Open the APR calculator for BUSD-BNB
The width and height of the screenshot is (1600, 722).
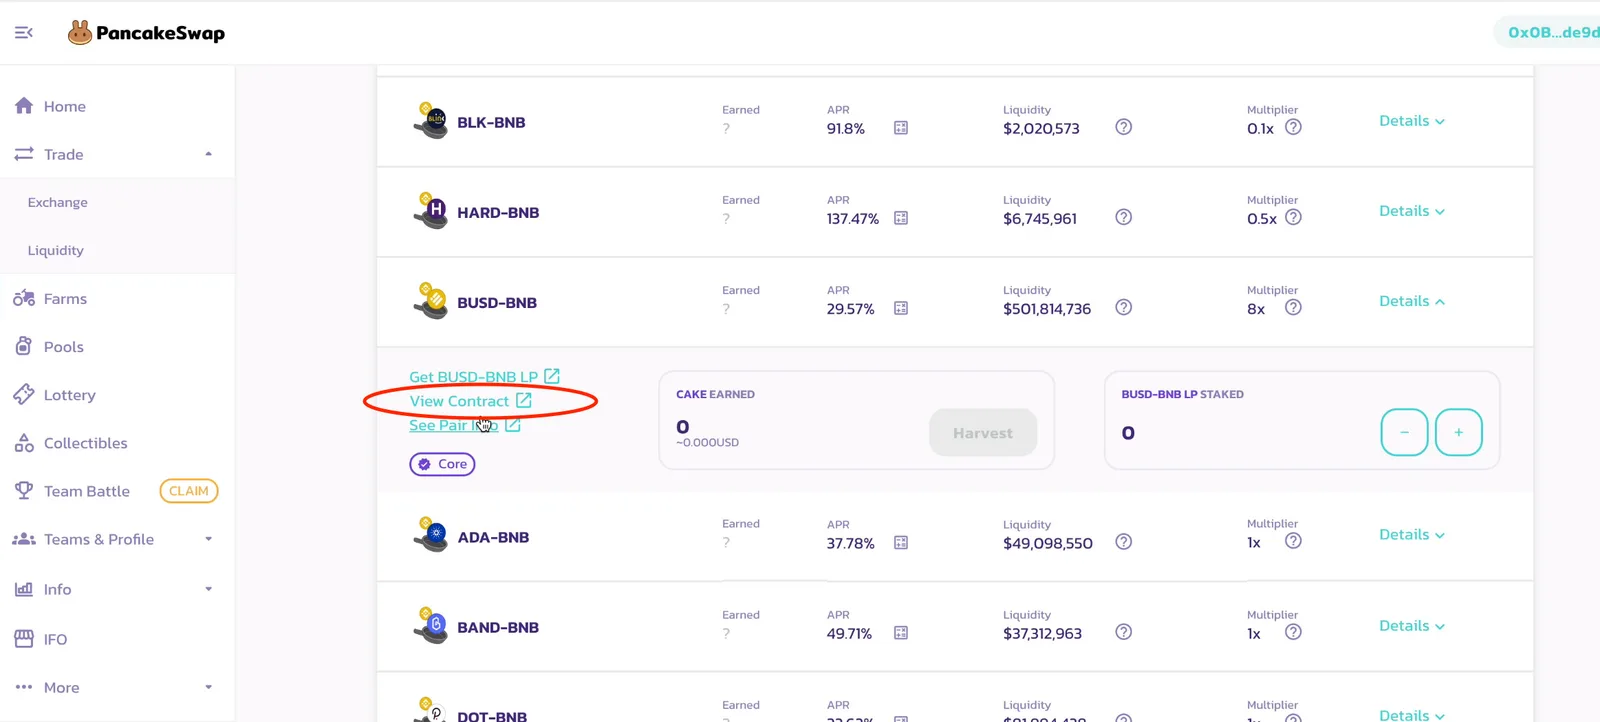(x=901, y=308)
